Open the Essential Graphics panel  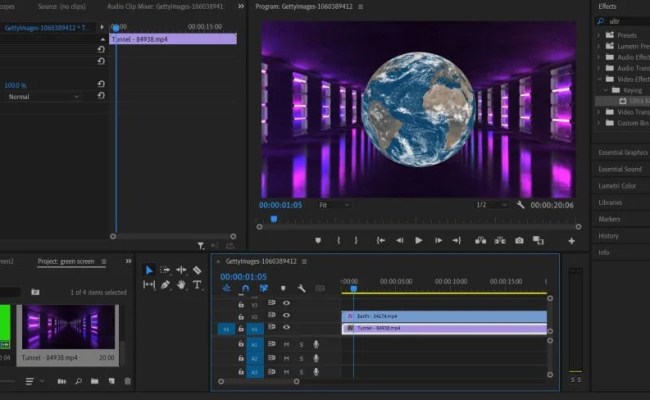pos(622,153)
